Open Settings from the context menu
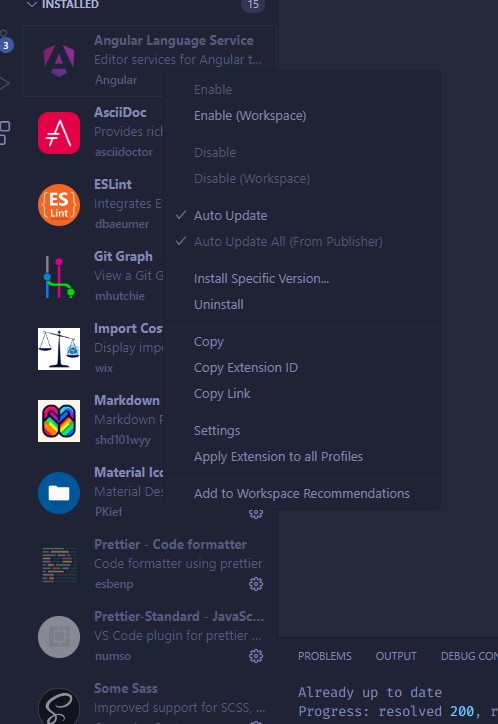Image resolution: width=498 pixels, height=724 pixels. [217, 430]
